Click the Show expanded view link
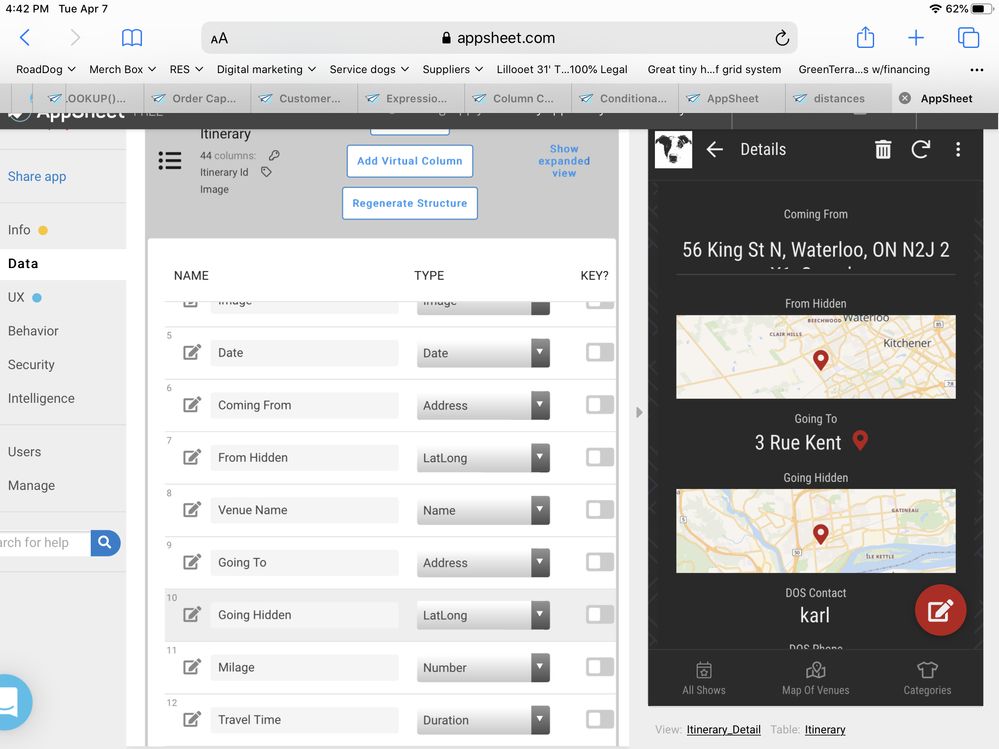This screenshot has width=999, height=749. coord(564,160)
